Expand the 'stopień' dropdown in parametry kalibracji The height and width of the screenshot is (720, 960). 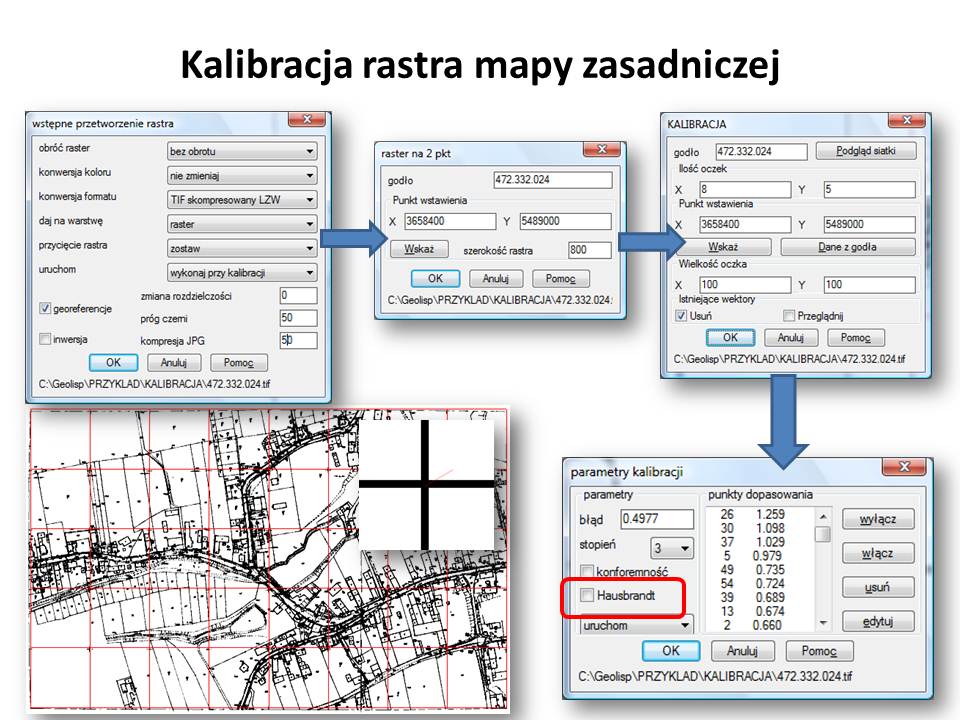pyautogui.click(x=672, y=548)
